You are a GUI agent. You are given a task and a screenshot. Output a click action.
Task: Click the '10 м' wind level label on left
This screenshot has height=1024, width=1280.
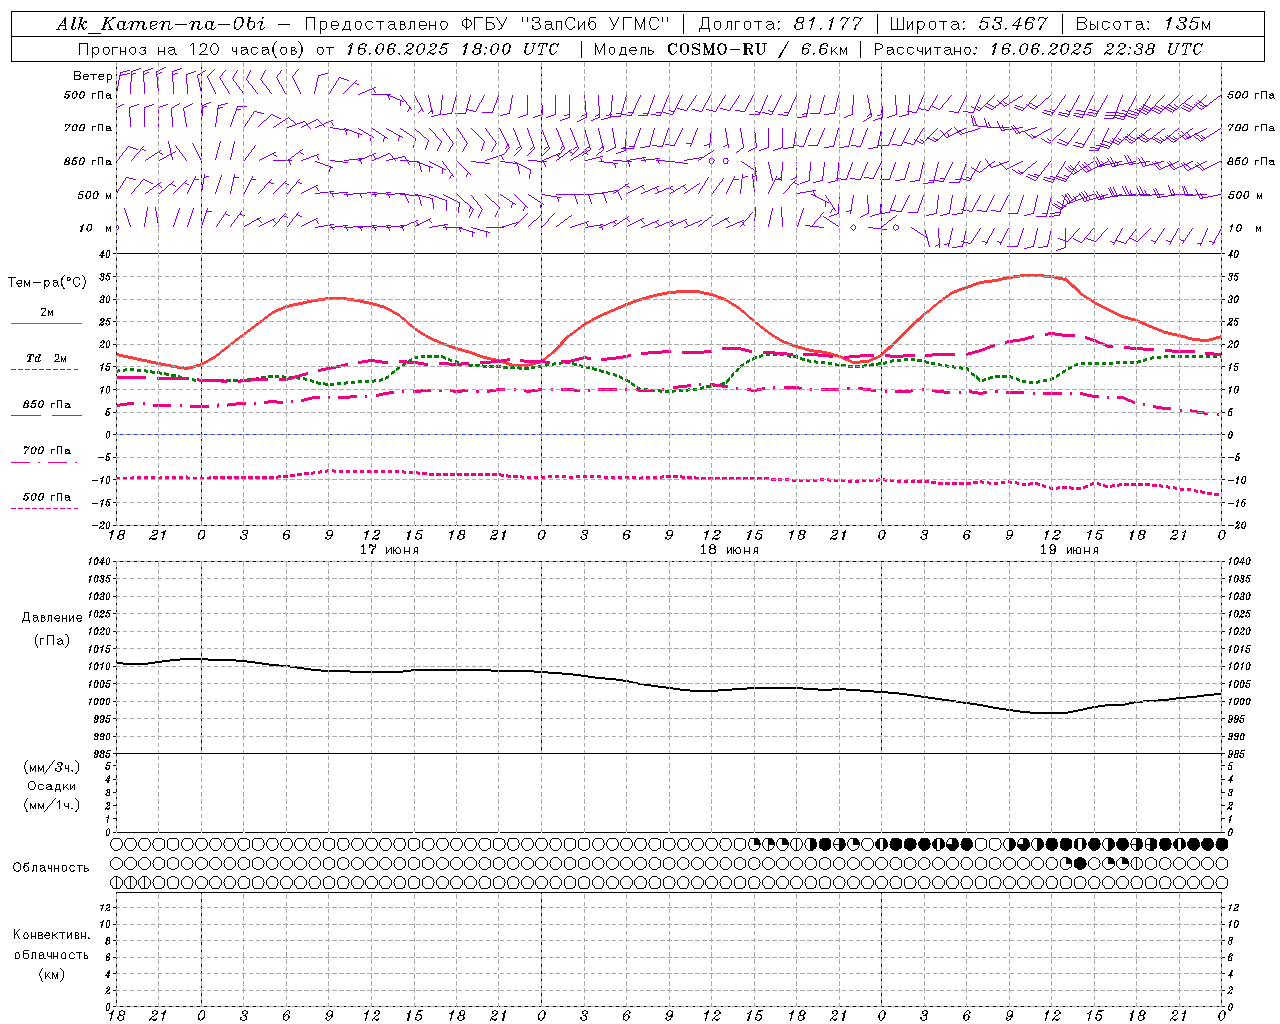(95, 228)
